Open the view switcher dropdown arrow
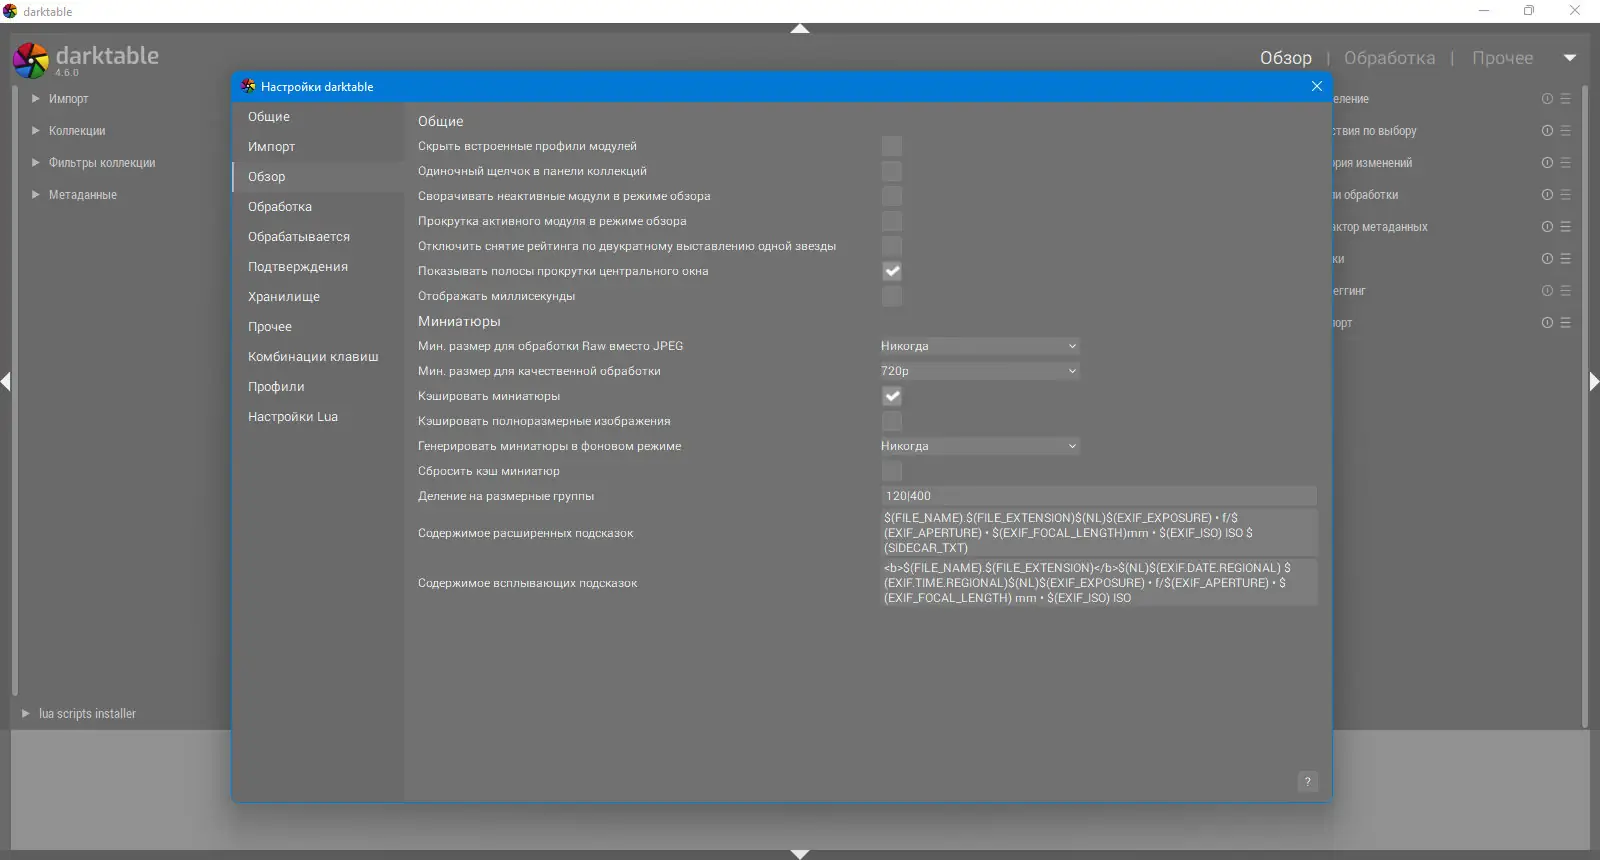Screen dimensions: 1600x860 (1570, 58)
